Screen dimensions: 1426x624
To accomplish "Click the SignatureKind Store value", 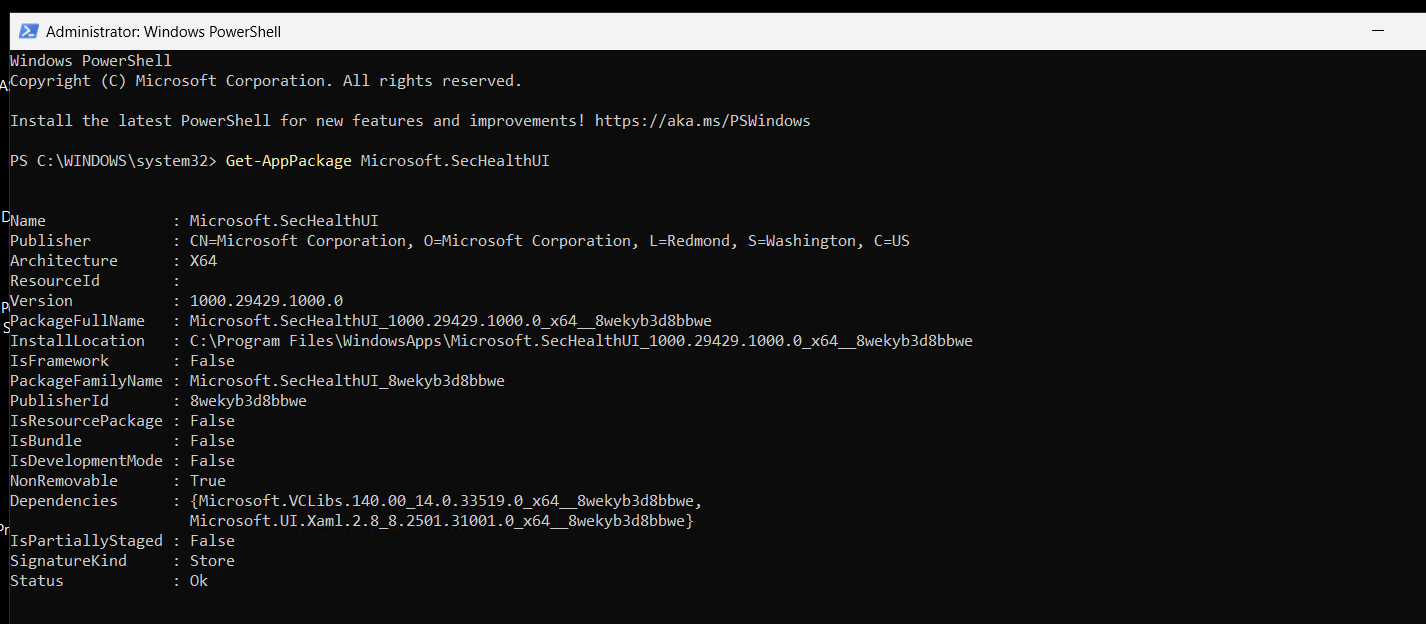I will tap(212, 560).
